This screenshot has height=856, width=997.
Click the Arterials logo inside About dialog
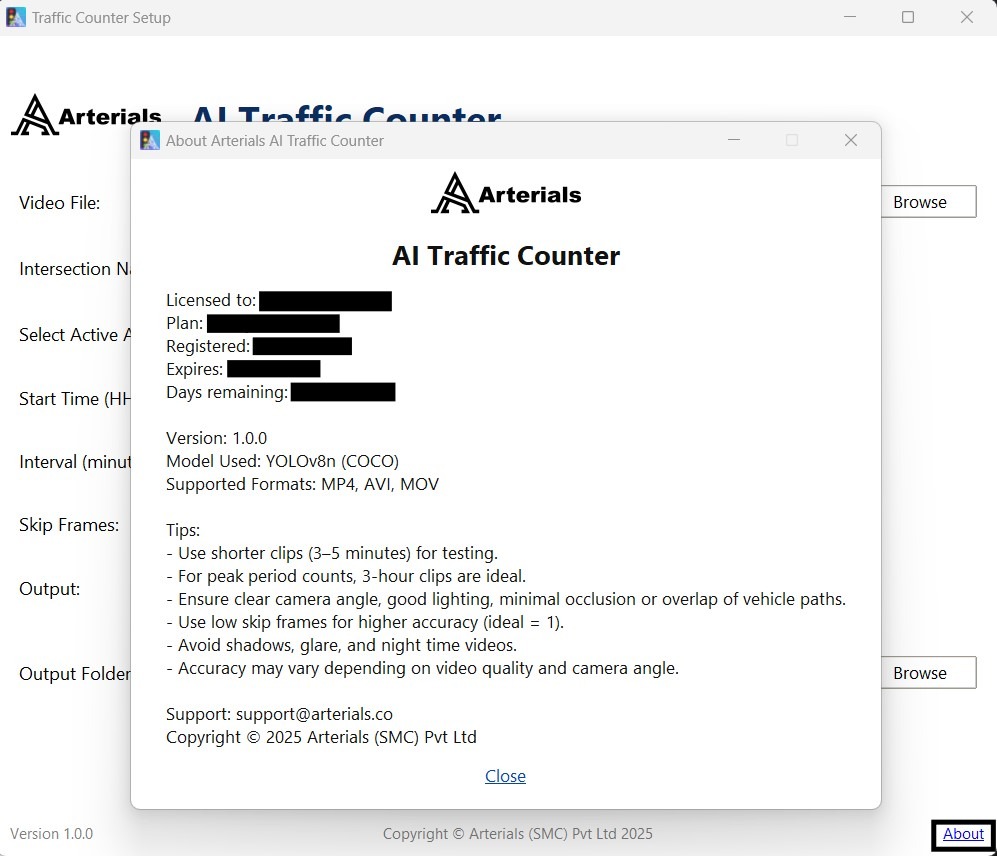(506, 193)
